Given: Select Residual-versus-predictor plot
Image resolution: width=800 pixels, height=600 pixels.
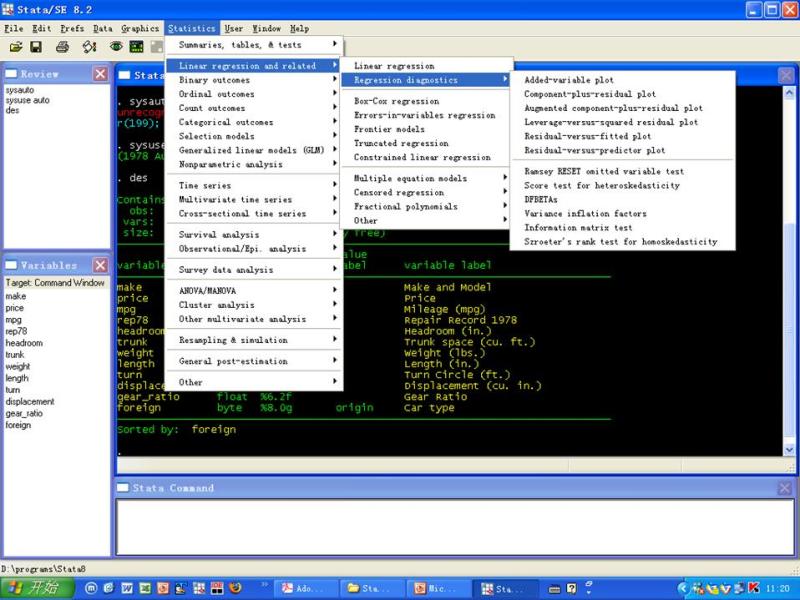Looking at the screenshot, I should click(622, 151).
